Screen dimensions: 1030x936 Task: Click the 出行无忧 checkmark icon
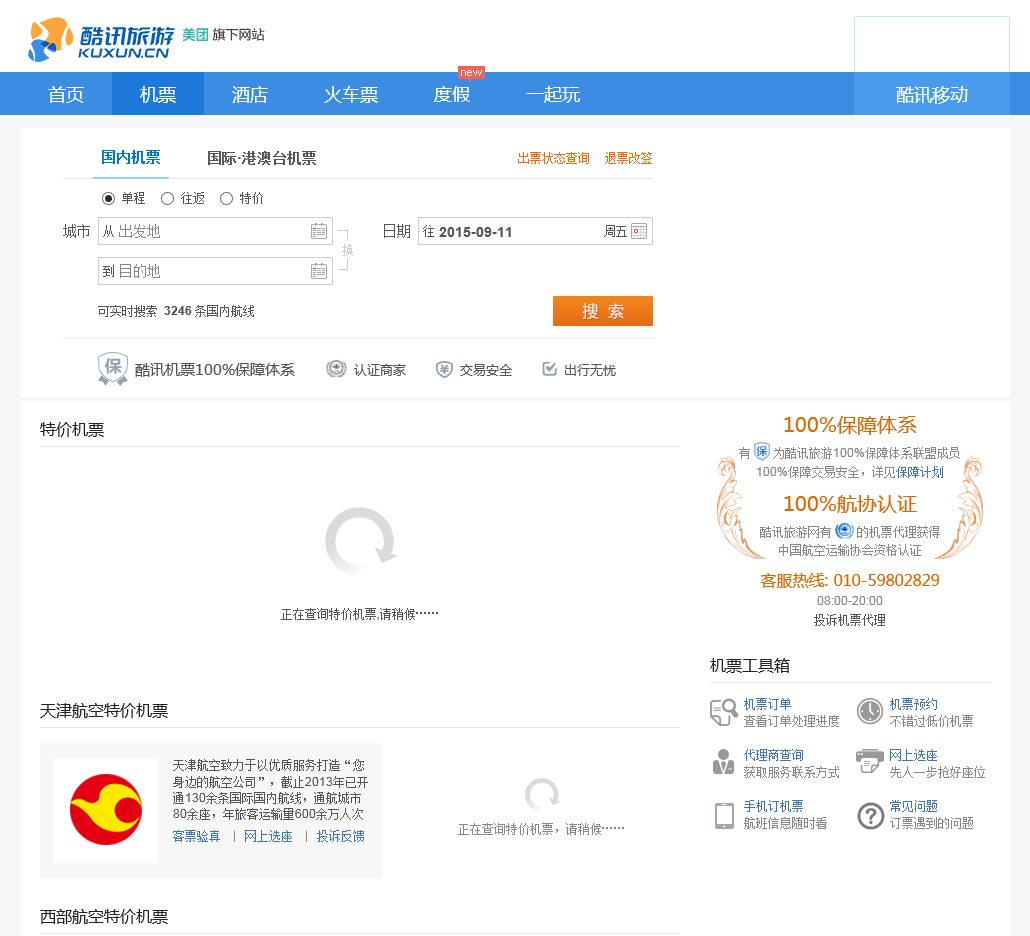coord(550,369)
